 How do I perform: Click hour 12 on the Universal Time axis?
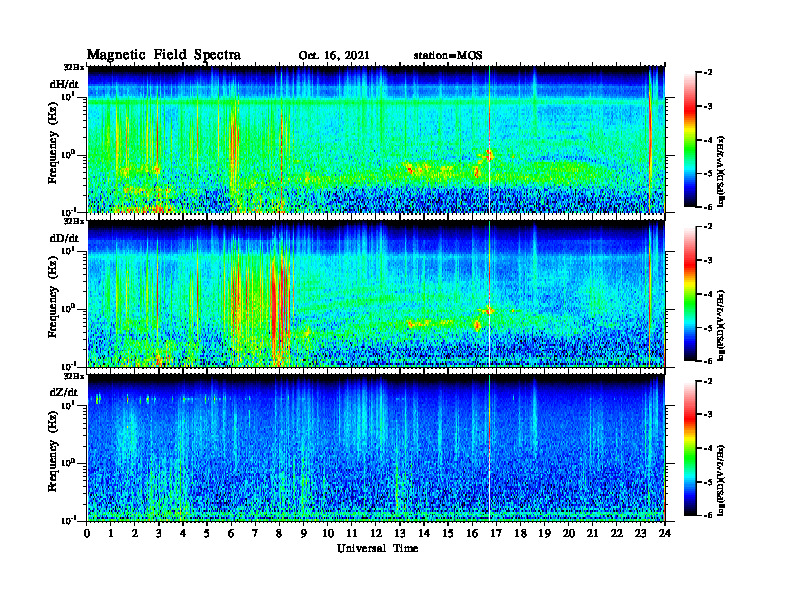[x=376, y=533]
